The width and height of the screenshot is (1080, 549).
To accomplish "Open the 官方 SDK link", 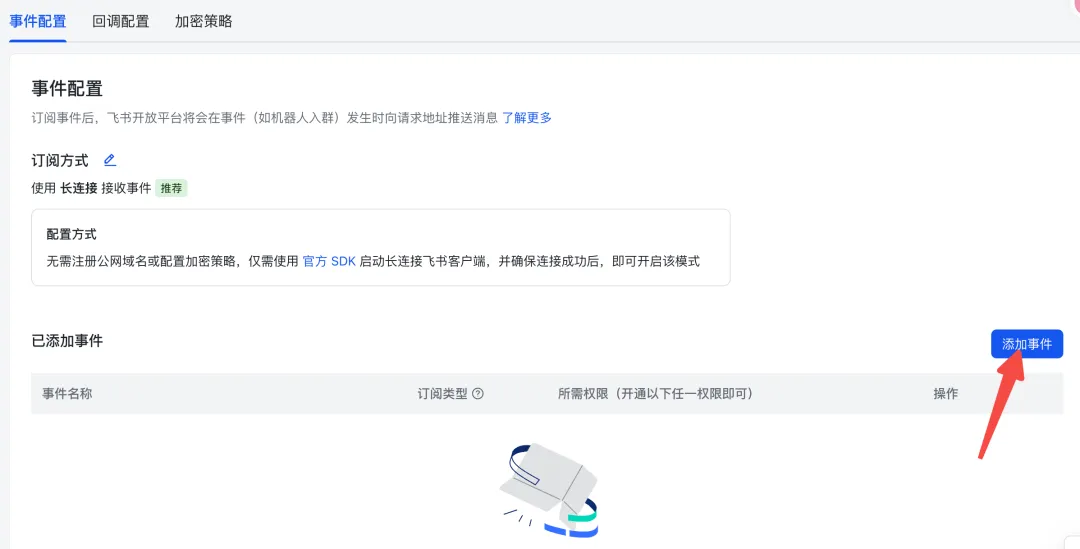I will pyautogui.click(x=329, y=262).
